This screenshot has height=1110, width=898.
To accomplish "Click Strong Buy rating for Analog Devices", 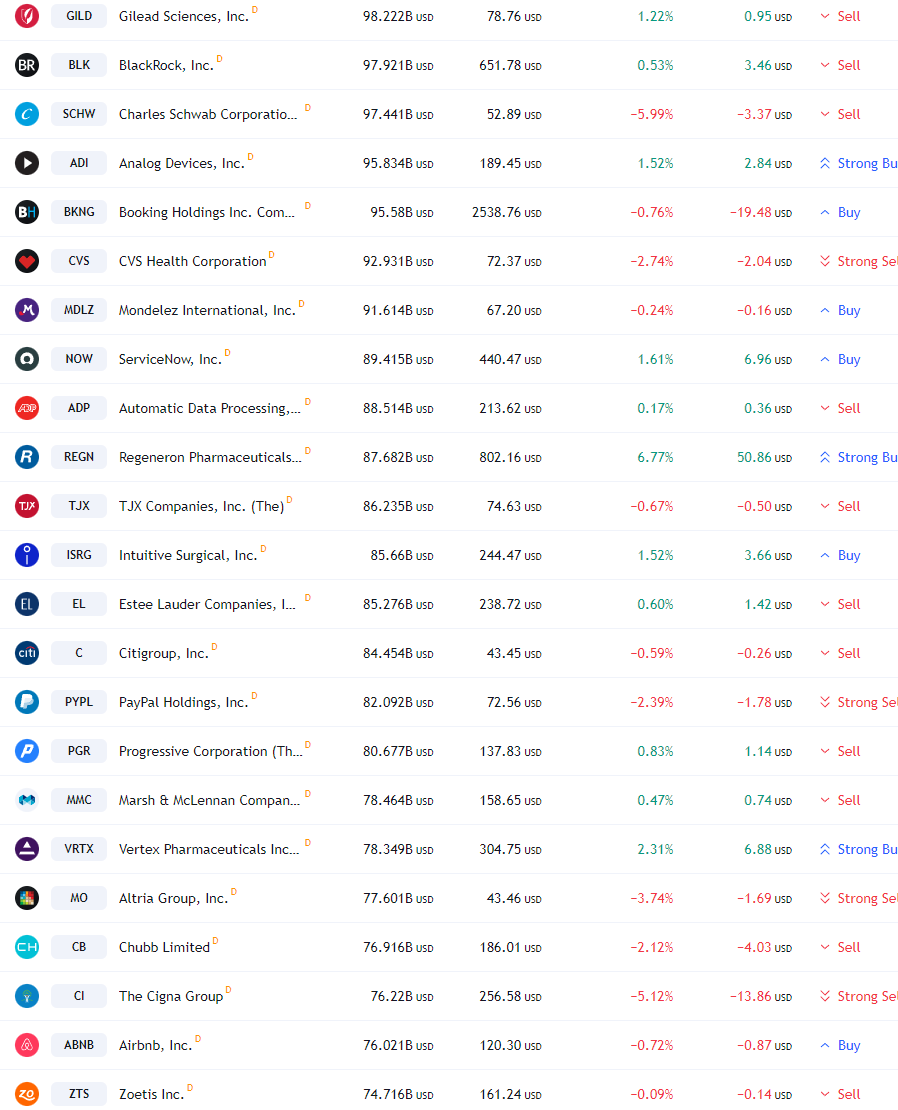I will [x=858, y=164].
